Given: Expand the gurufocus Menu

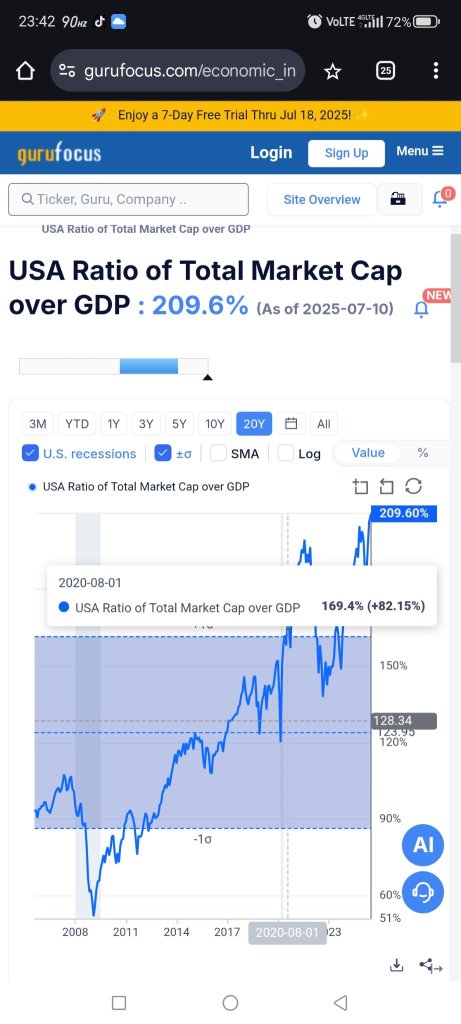Looking at the screenshot, I should 420,152.
